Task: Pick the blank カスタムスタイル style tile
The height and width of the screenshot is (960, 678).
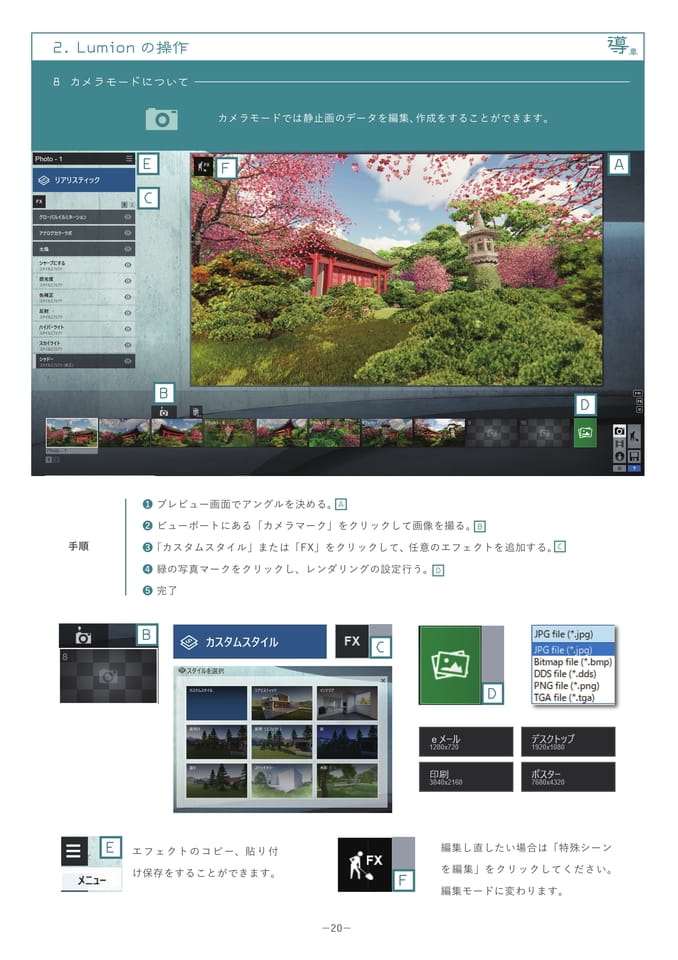Action: 217,703
